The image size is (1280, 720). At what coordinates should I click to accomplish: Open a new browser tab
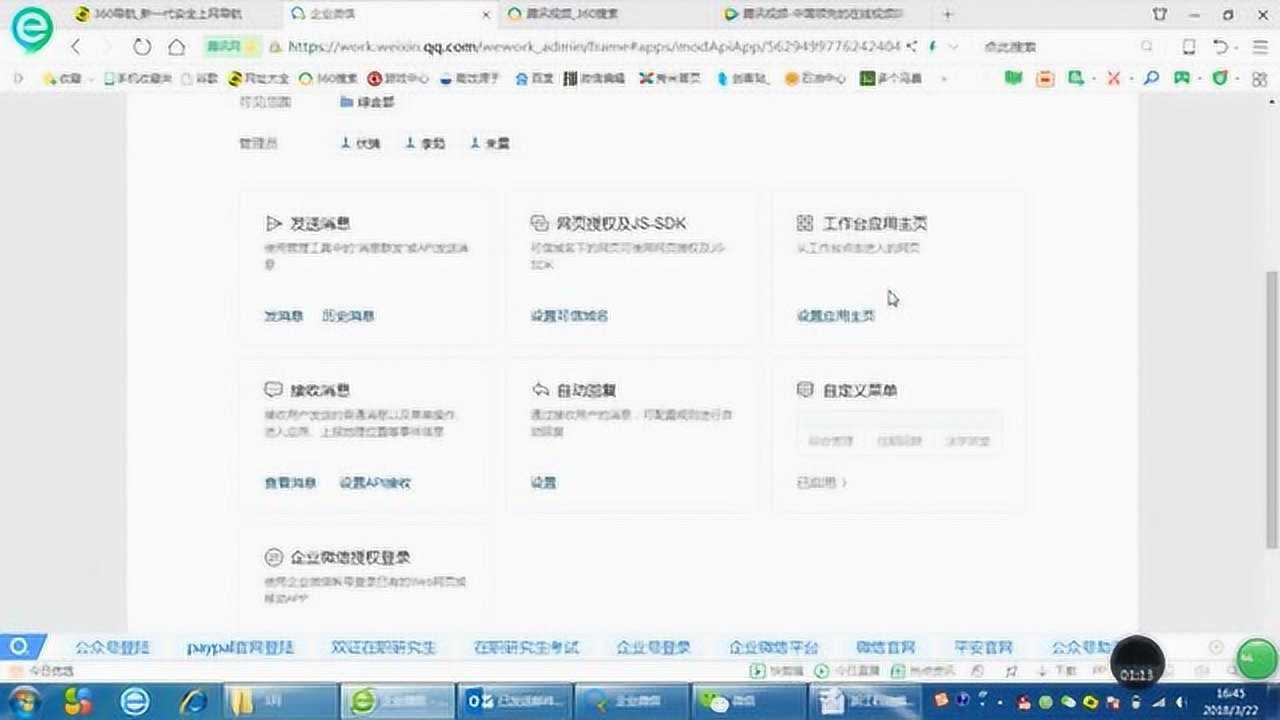tap(948, 14)
